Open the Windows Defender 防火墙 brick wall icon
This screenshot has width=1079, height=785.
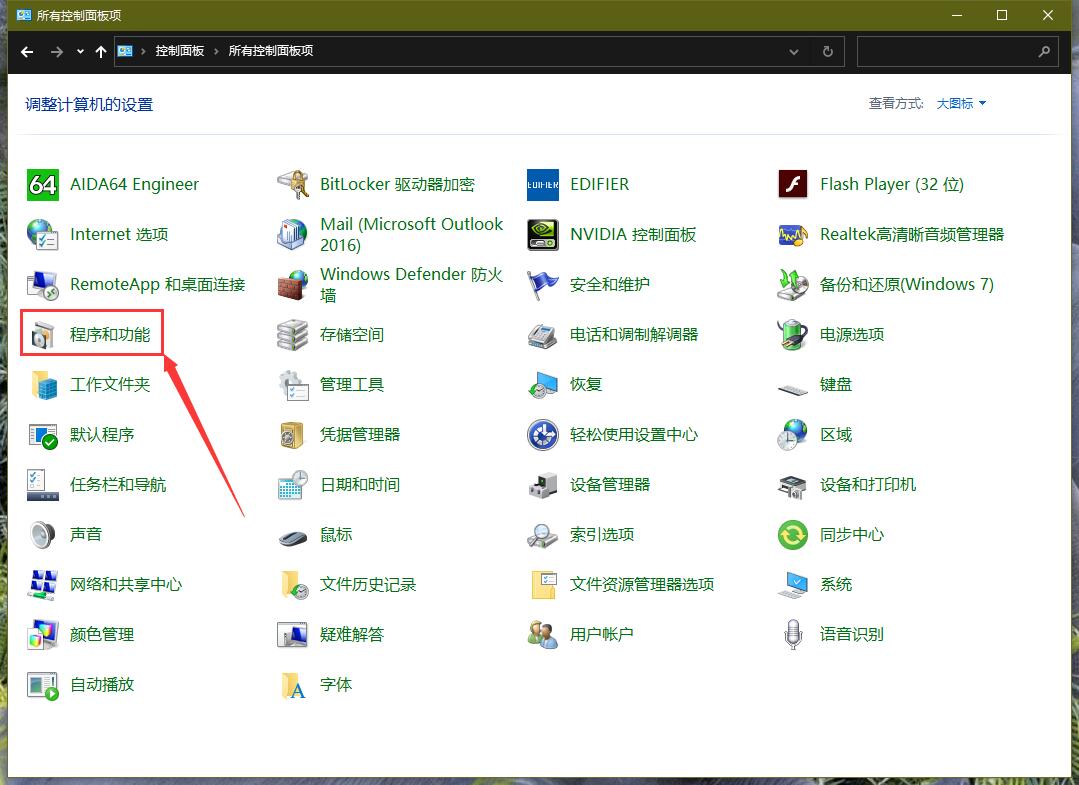(292, 285)
